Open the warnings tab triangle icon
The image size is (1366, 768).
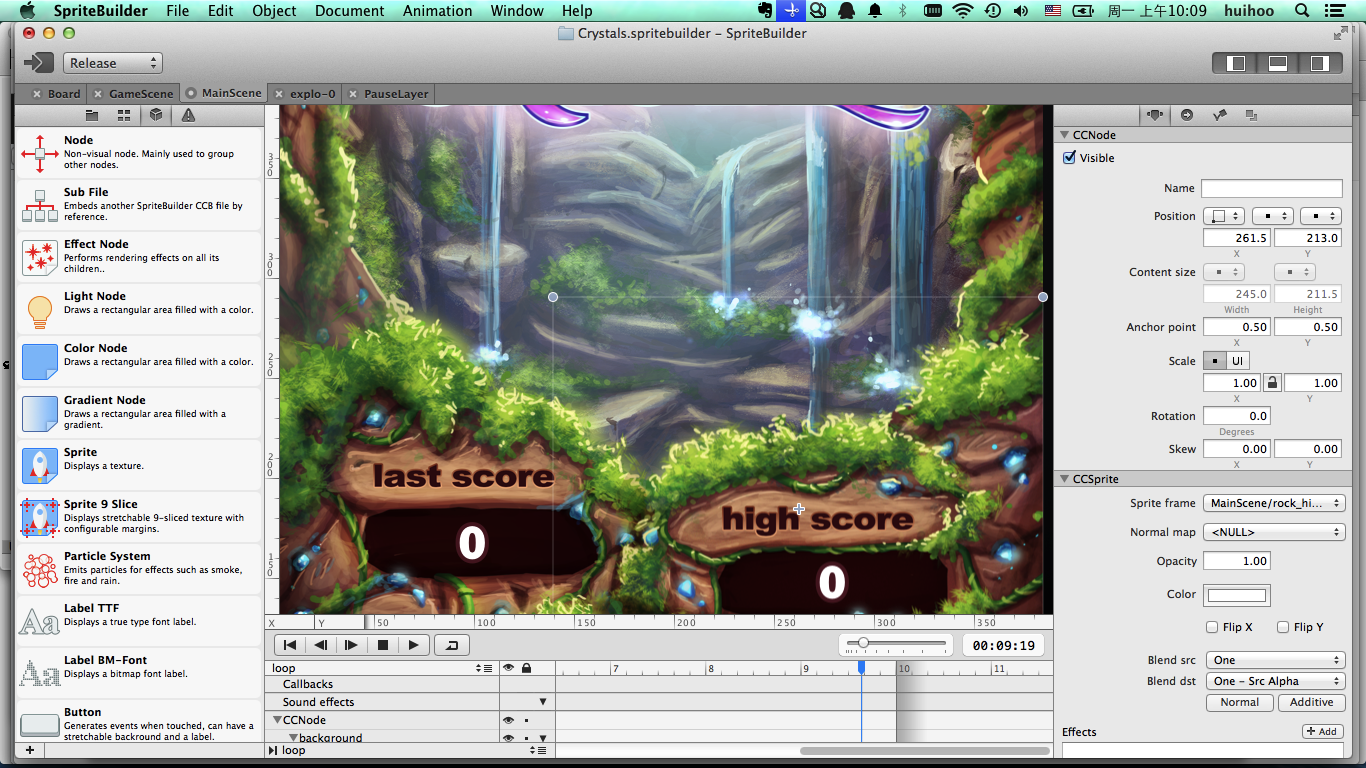tap(188, 115)
